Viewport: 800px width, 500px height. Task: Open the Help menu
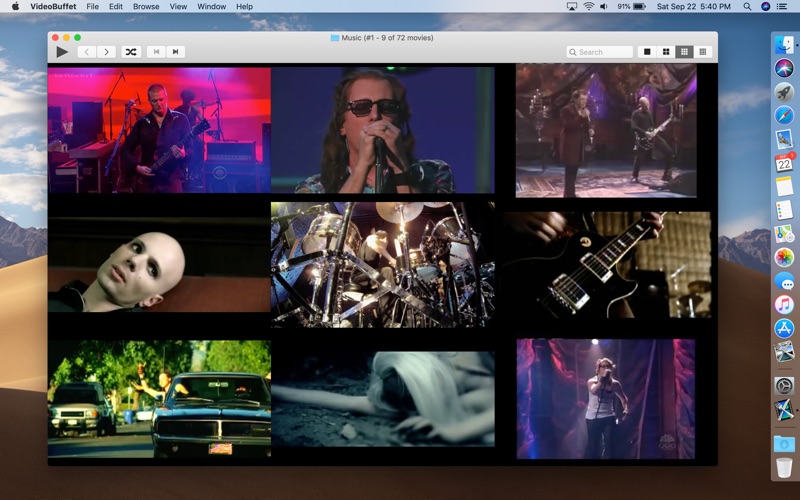click(244, 7)
